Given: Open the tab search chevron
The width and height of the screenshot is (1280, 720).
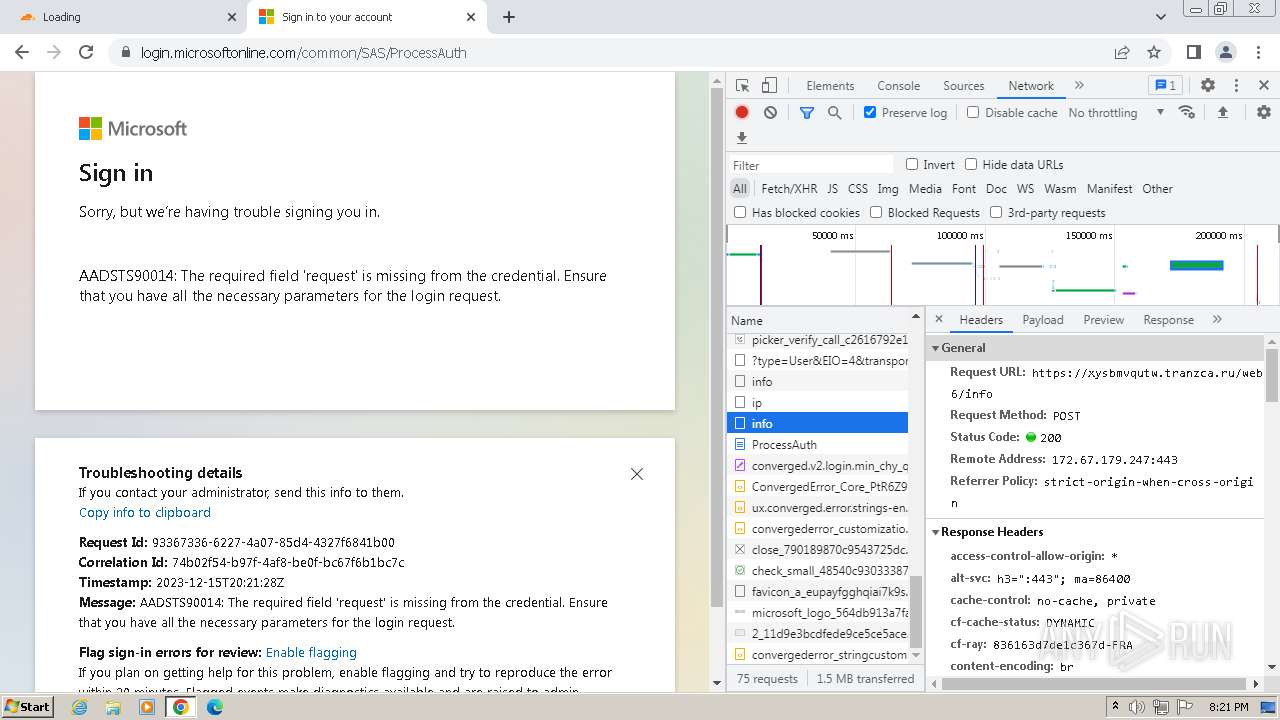Looking at the screenshot, I should click(x=1161, y=17).
